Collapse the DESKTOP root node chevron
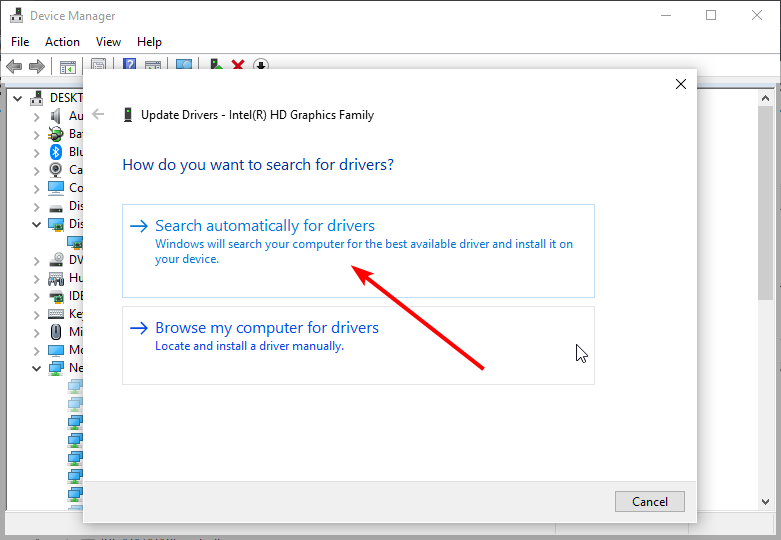 tap(17, 98)
